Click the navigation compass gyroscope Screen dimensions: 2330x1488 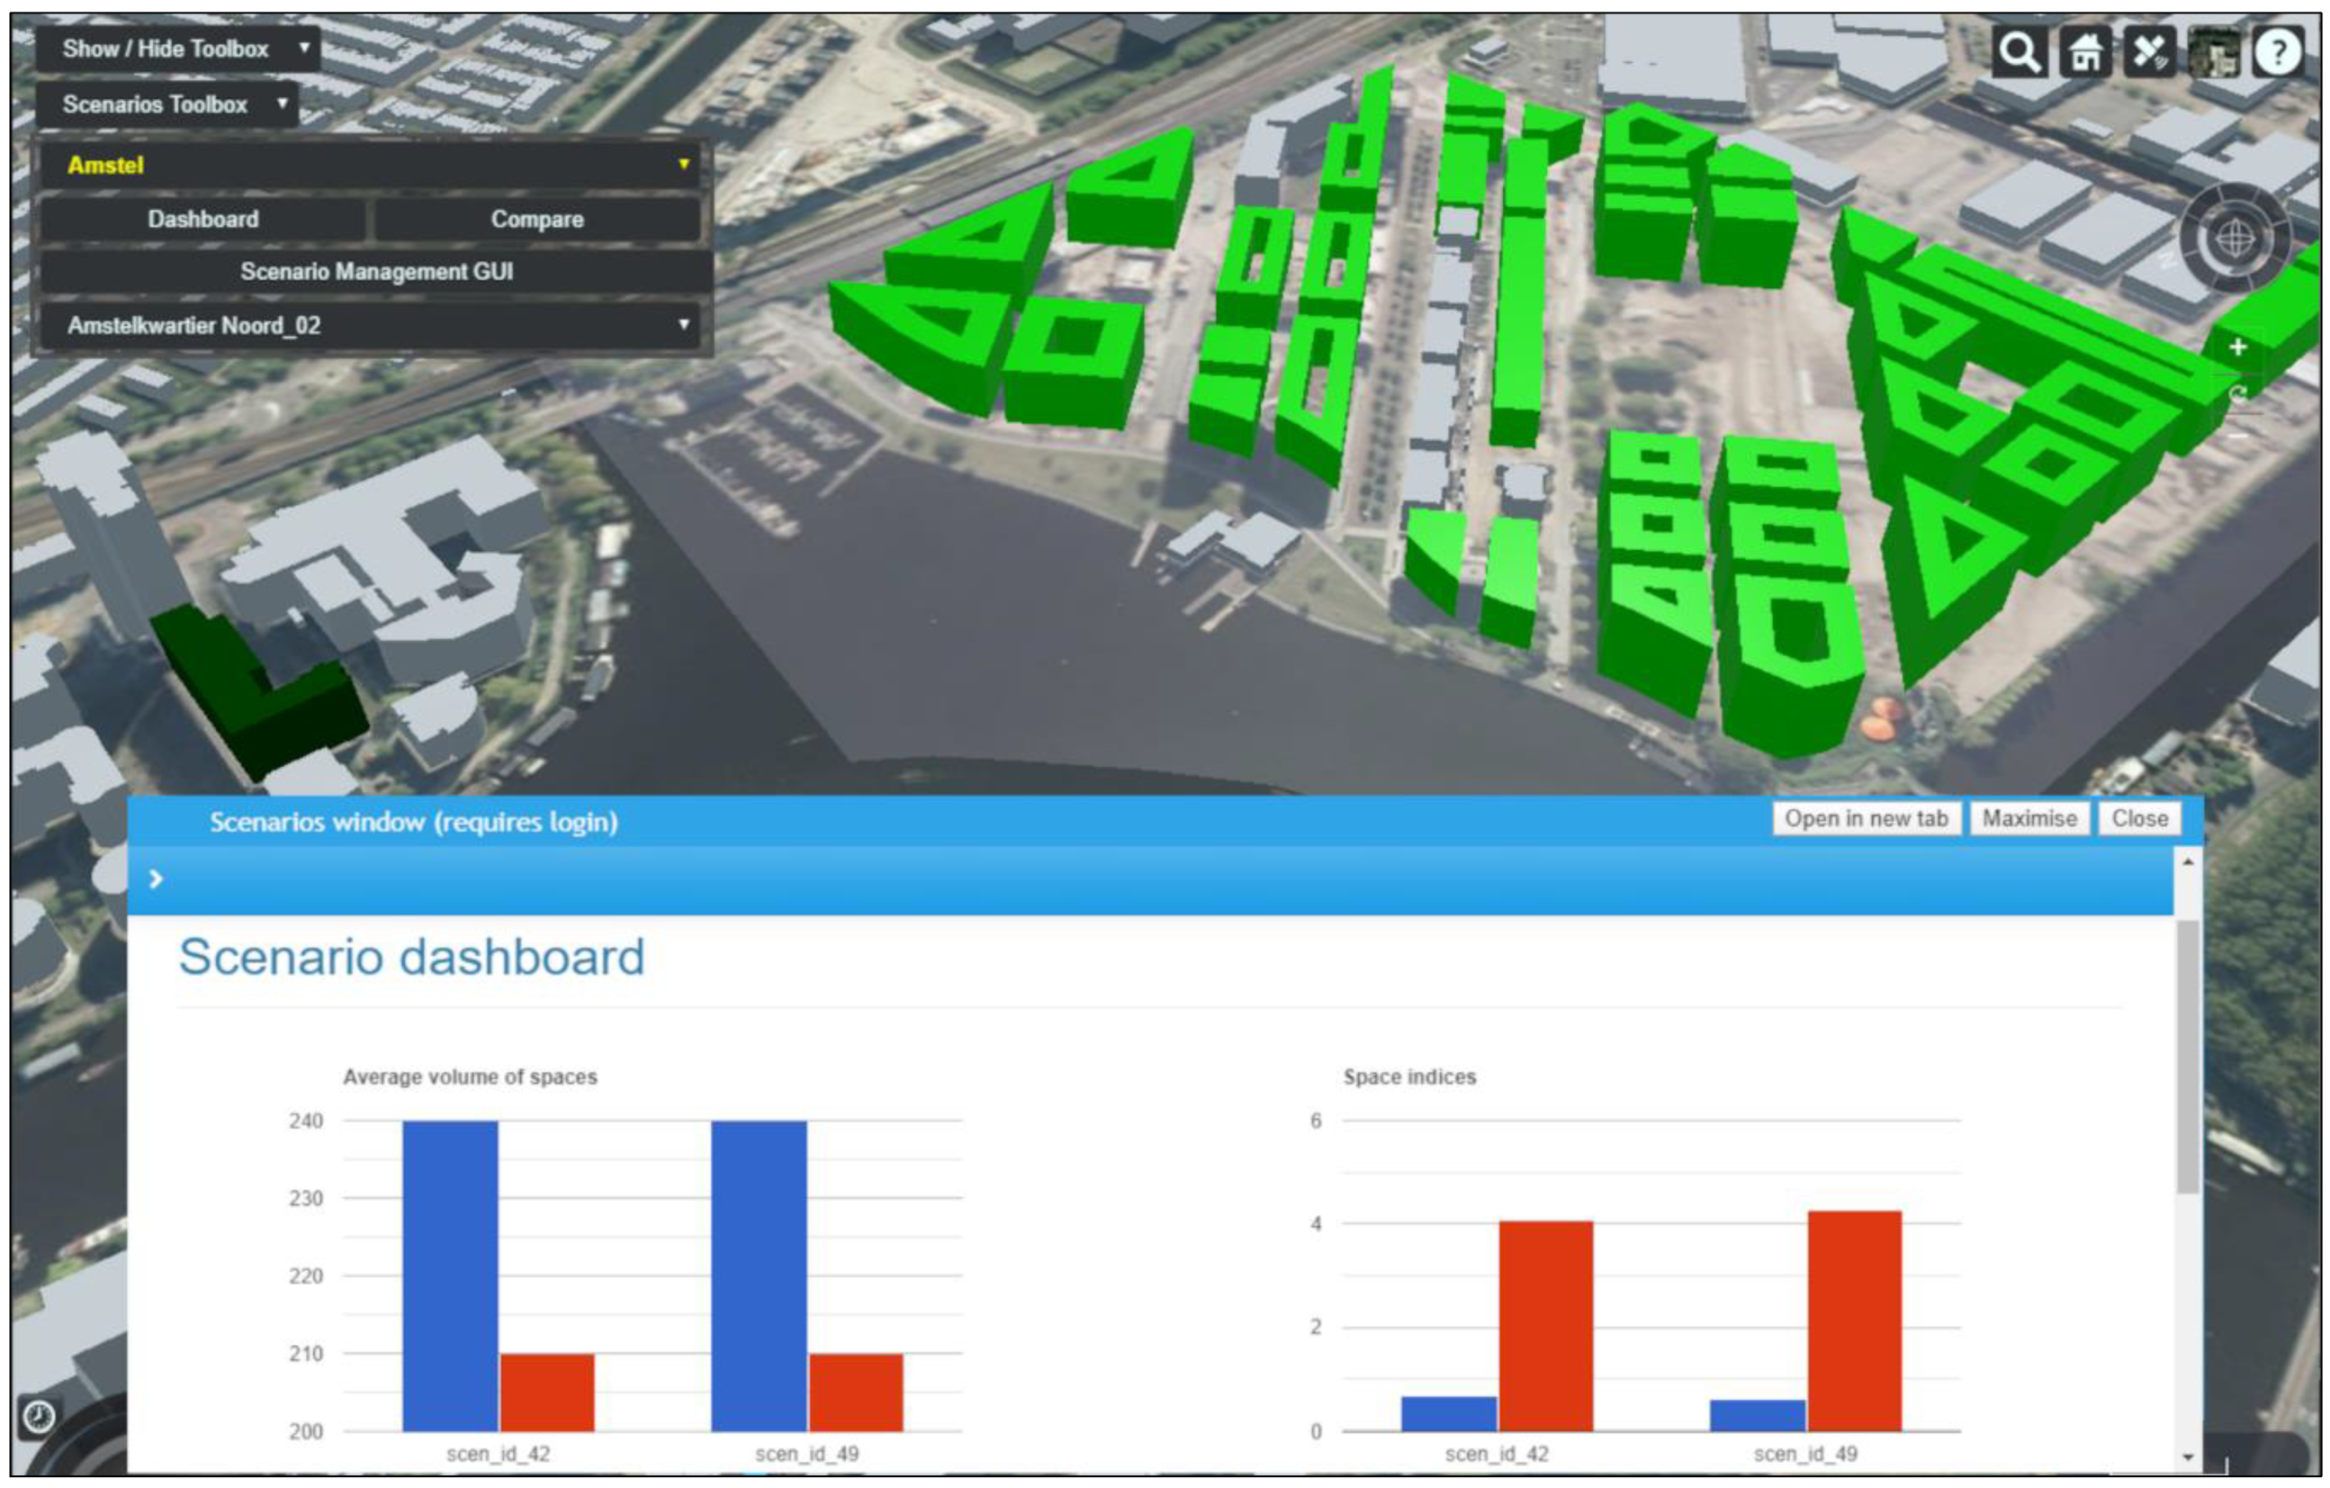[x=2235, y=238]
